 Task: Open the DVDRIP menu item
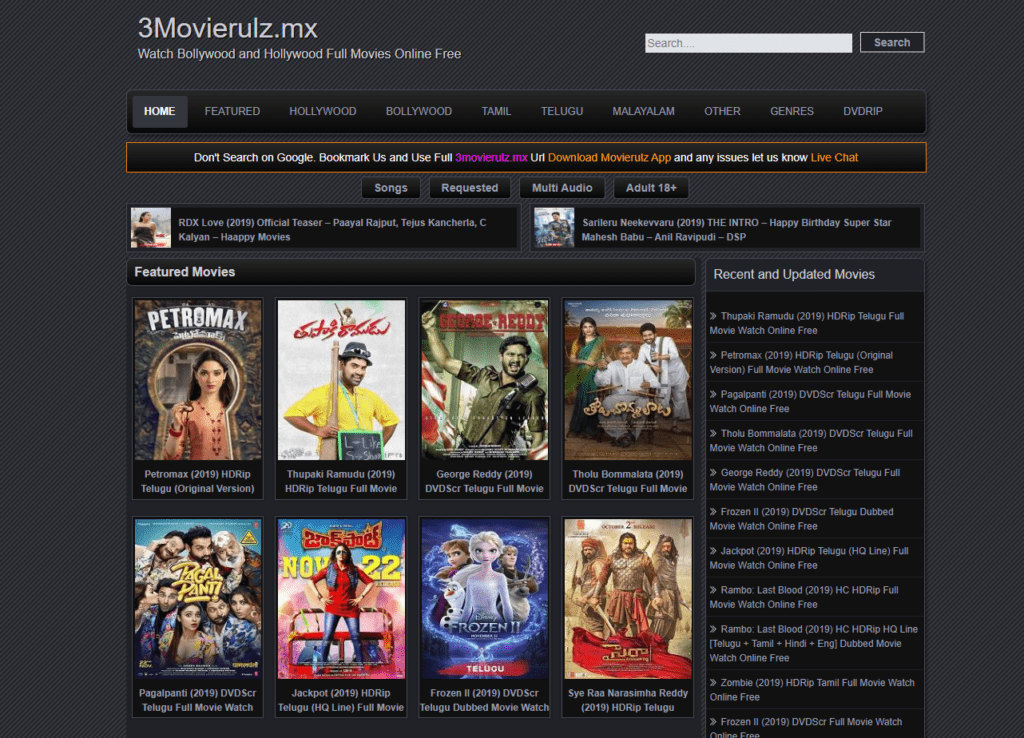(863, 112)
